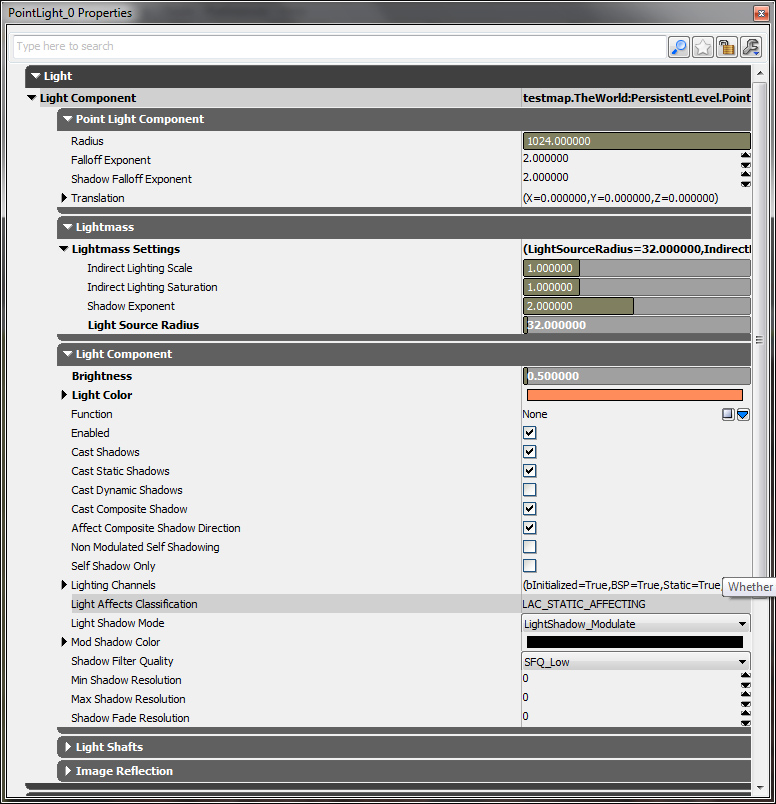Open the Light Shadow Mode dropdown
The height and width of the screenshot is (804, 776).
636,624
